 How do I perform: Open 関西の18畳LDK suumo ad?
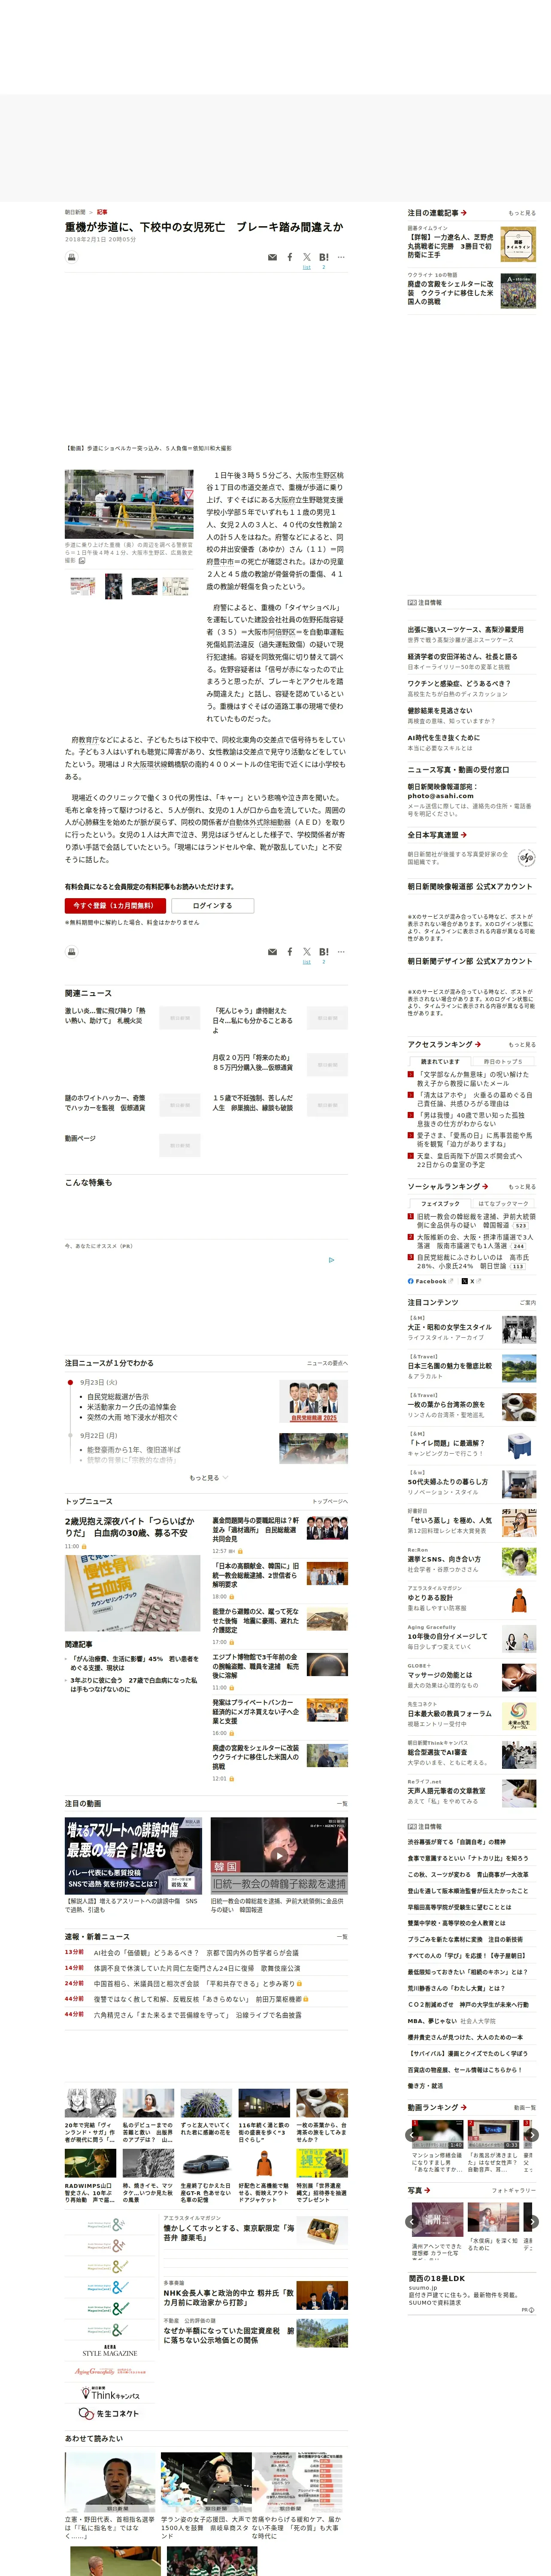point(436,2278)
